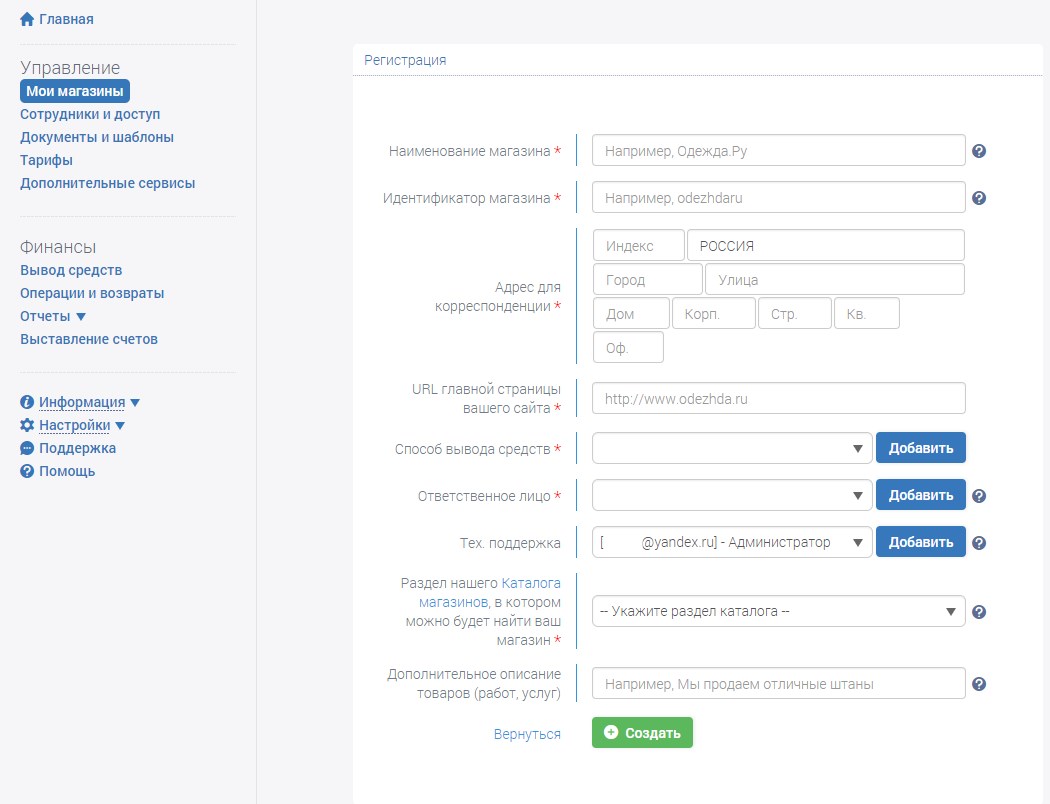Open the Ответственное лицо dropdown

732,495
